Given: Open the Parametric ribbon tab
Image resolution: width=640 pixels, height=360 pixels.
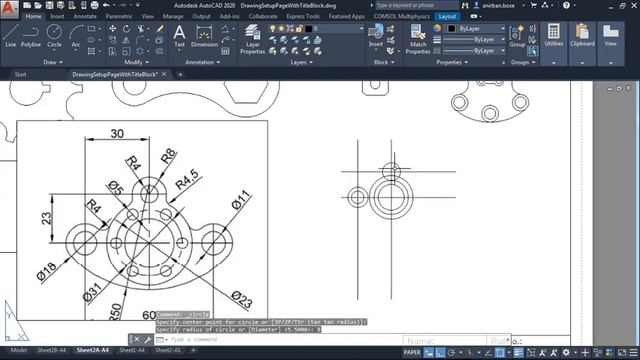Looking at the screenshot, I should click(119, 16).
